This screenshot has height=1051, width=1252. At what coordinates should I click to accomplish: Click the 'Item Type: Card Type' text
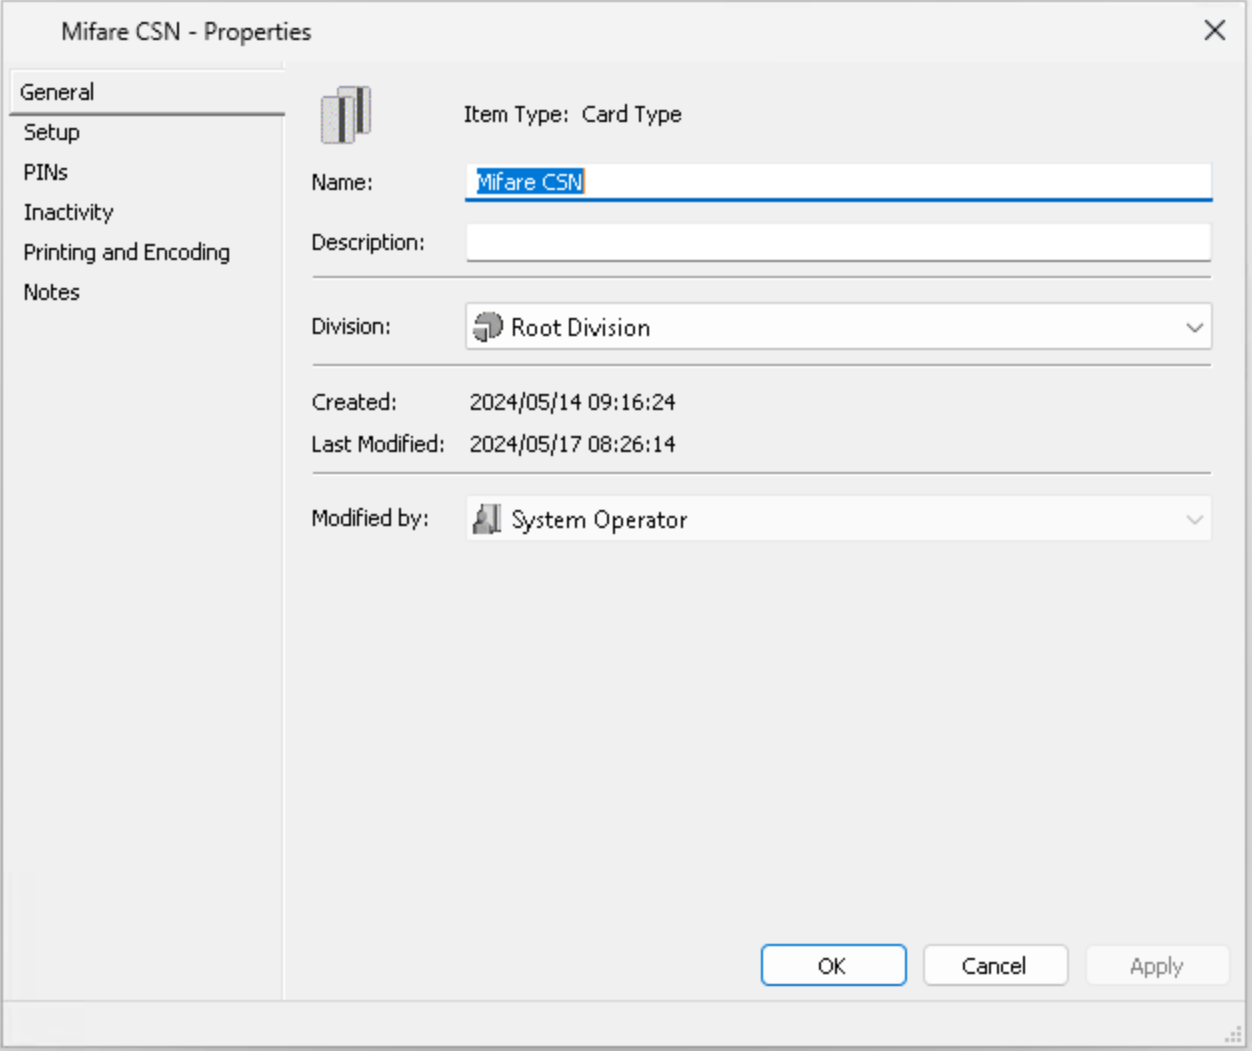coord(573,114)
